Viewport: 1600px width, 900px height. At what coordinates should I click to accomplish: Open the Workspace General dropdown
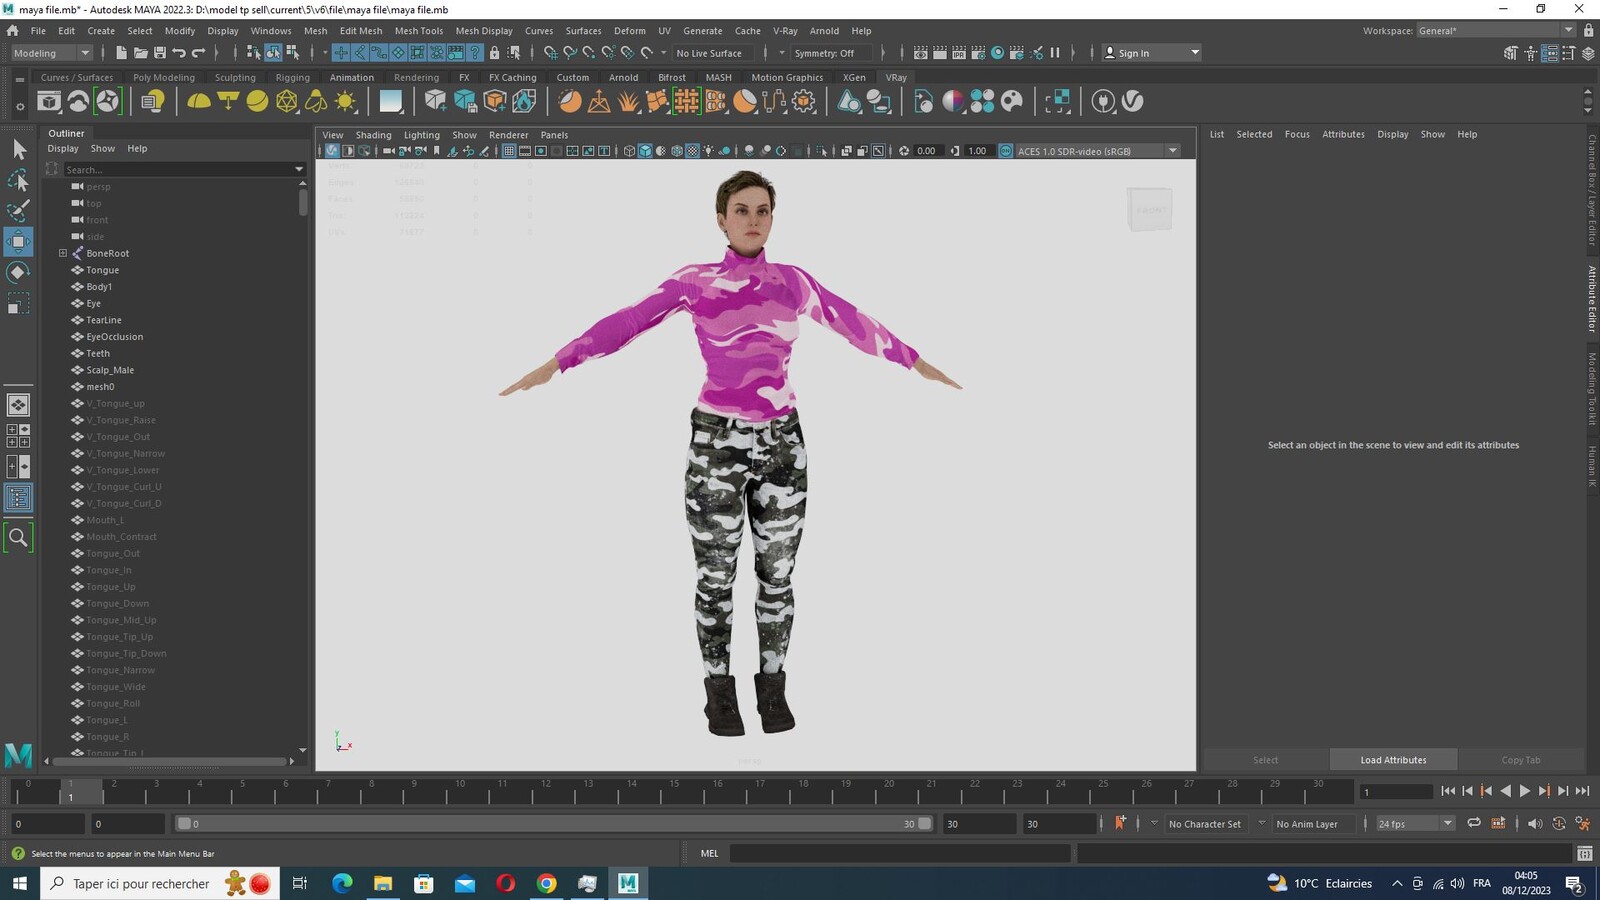pos(1496,31)
